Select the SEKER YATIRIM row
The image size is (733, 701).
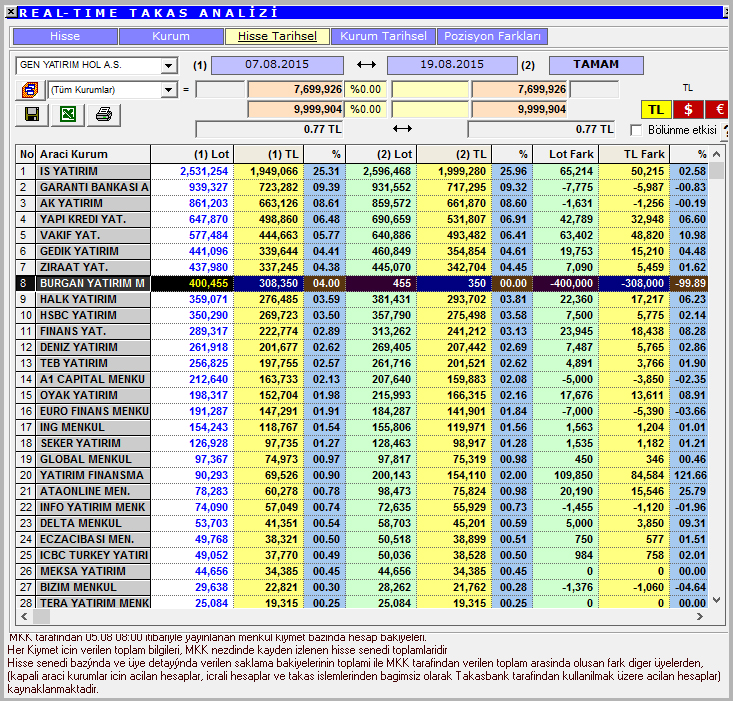coord(362,443)
